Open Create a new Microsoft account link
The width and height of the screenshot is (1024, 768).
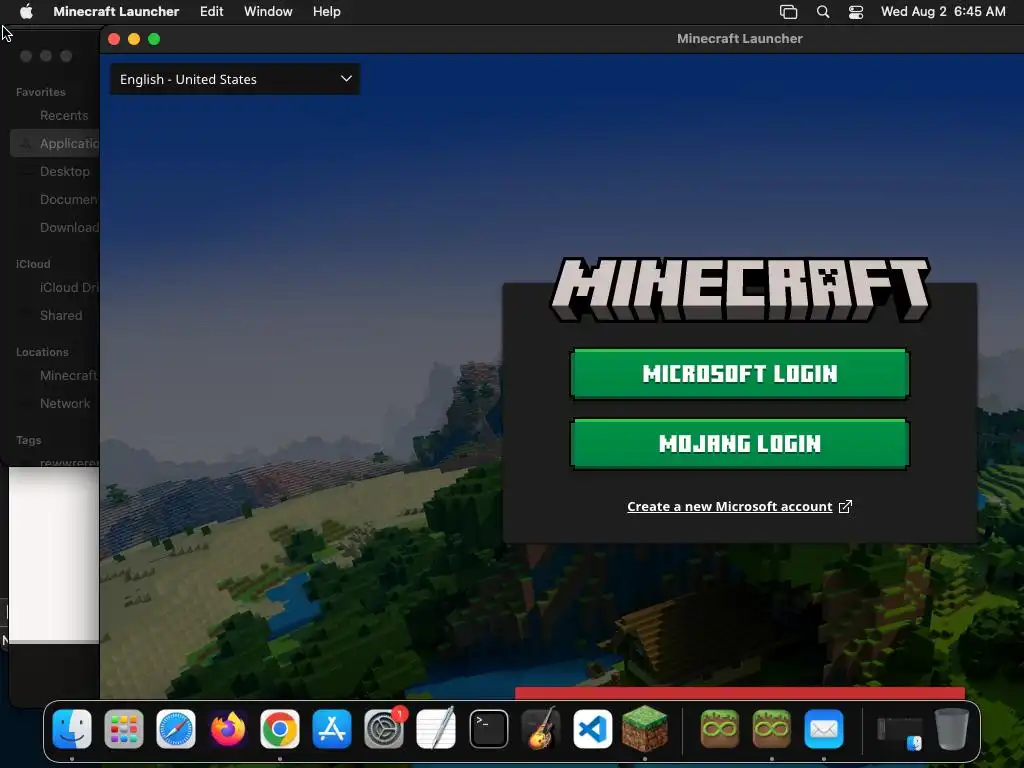click(729, 506)
